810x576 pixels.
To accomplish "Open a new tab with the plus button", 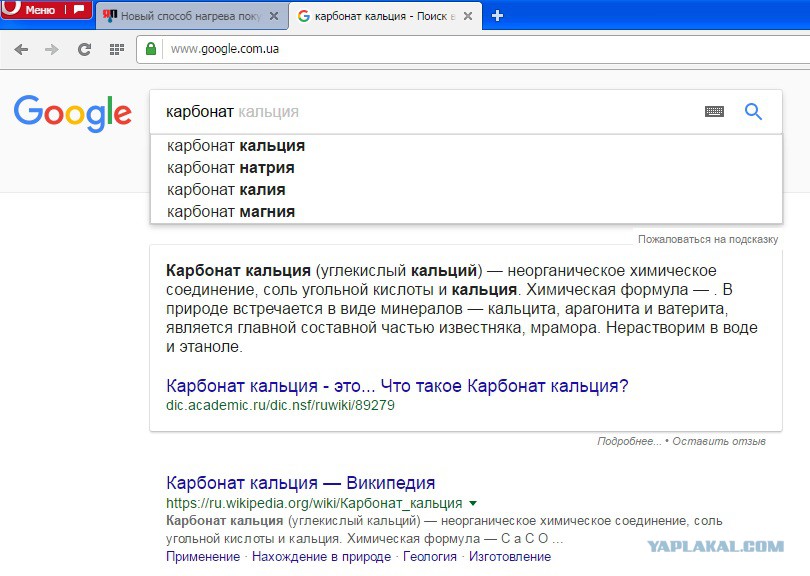I will click(x=497, y=16).
